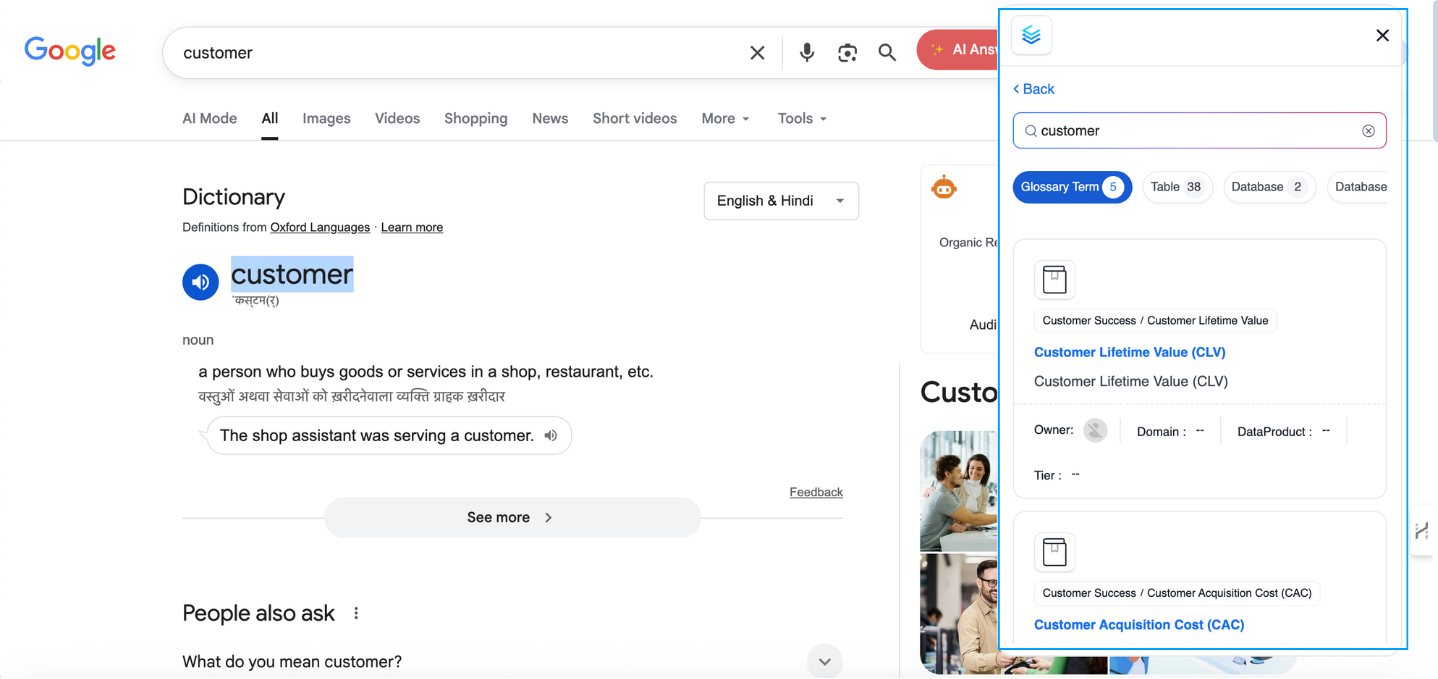Image resolution: width=1438 pixels, height=679 pixels.
Task: Switch to the Images tab
Action: click(326, 118)
